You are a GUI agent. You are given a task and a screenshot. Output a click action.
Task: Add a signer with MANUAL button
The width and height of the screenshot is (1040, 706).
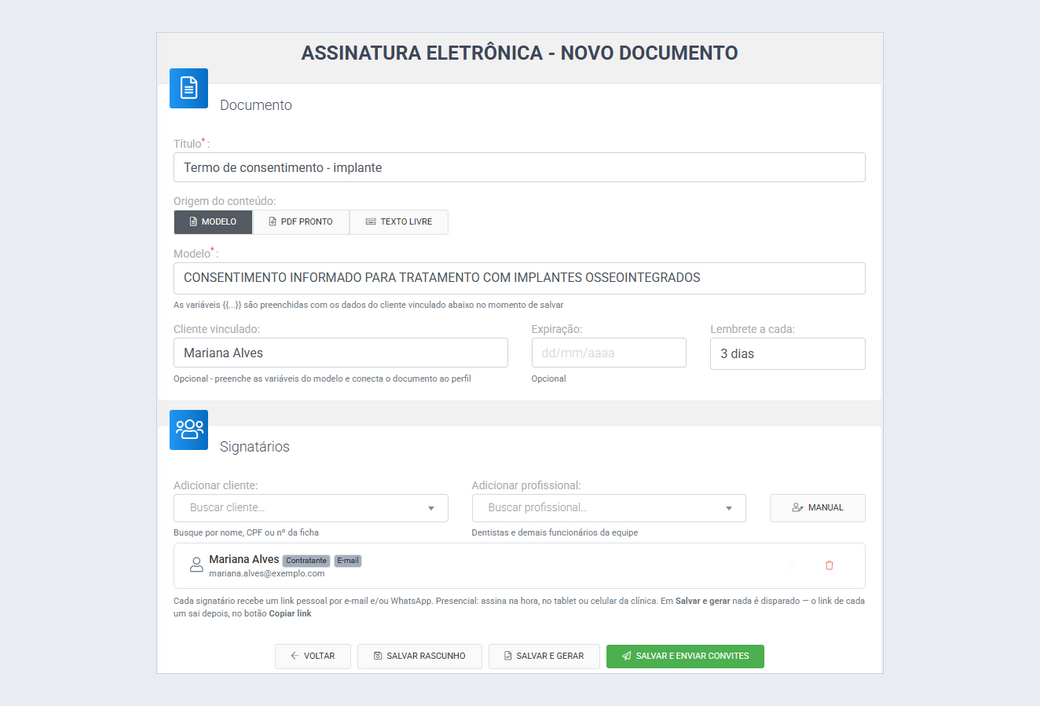click(817, 508)
